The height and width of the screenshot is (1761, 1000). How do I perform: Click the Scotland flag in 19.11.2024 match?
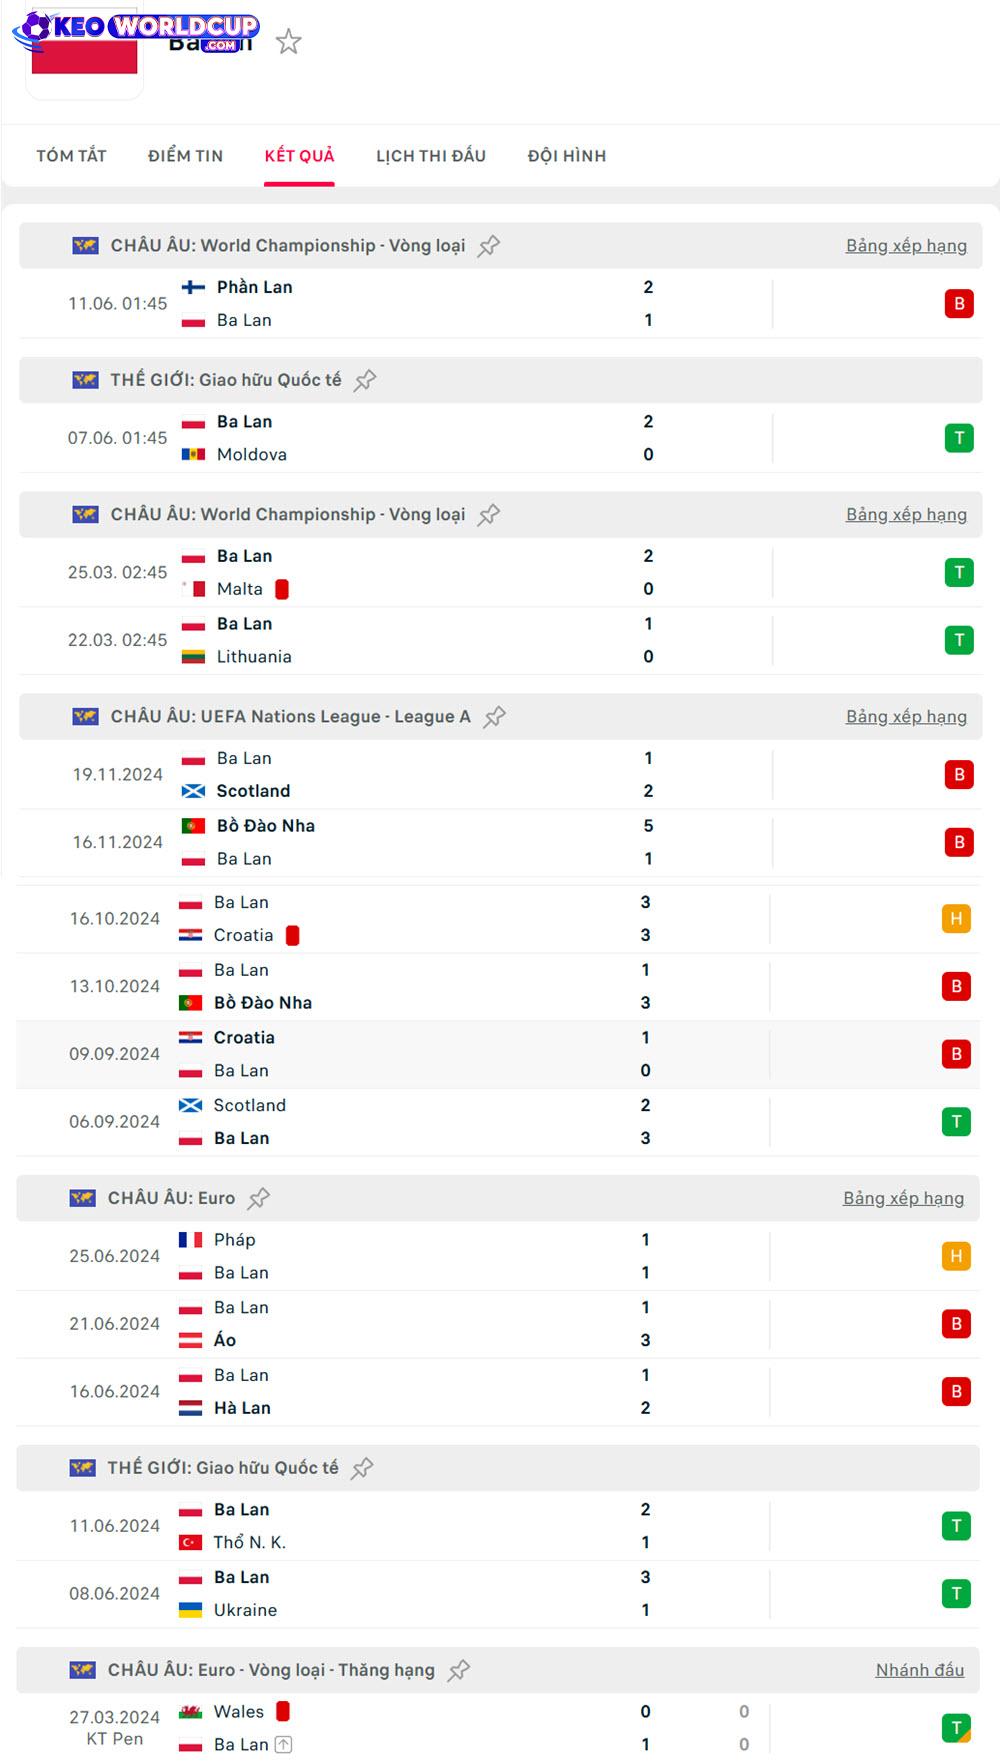click(x=193, y=791)
